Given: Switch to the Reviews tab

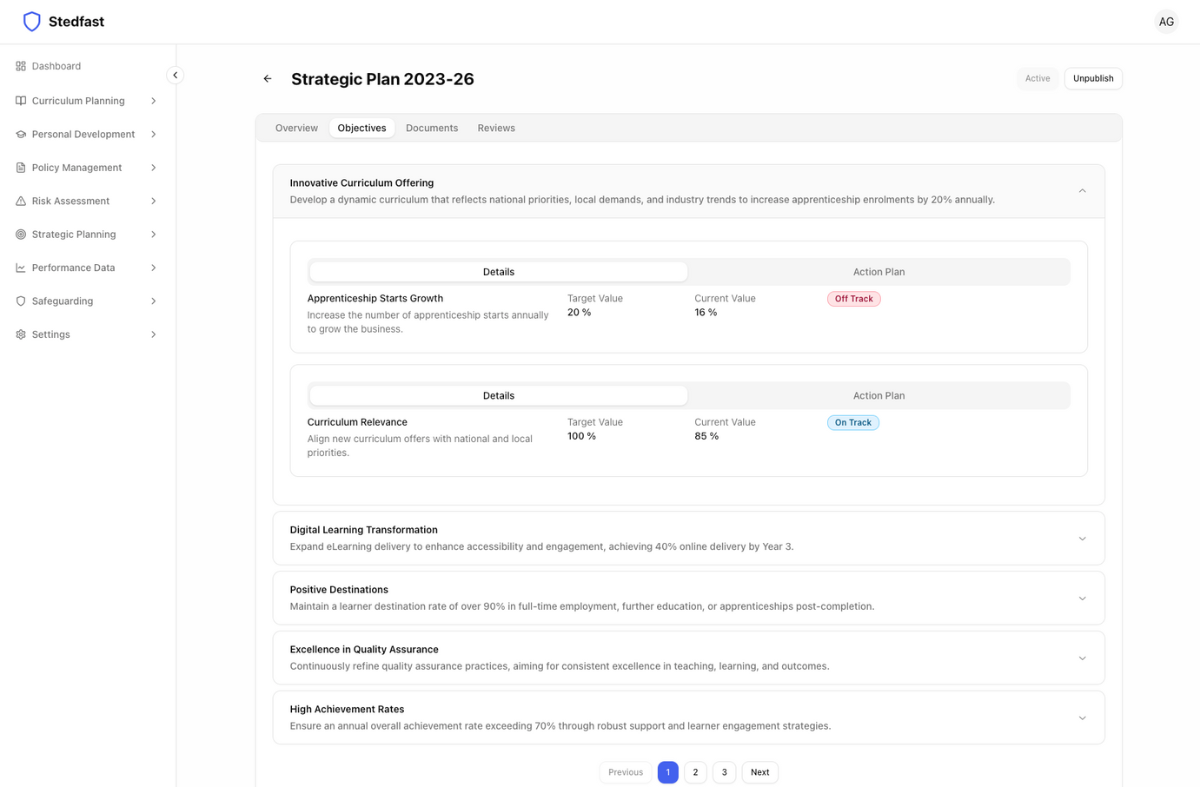Looking at the screenshot, I should [x=496, y=128].
